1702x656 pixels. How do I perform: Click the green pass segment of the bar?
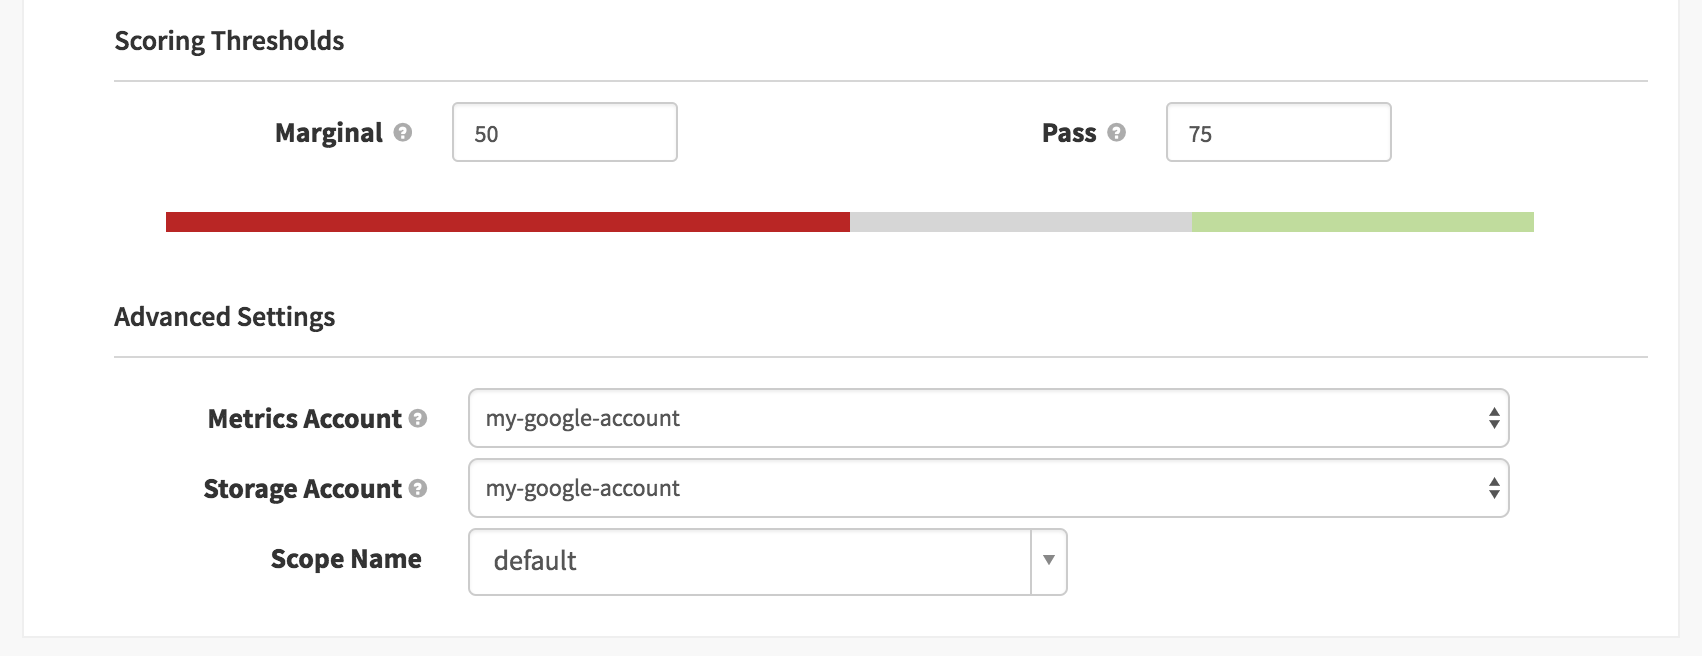coord(1363,222)
